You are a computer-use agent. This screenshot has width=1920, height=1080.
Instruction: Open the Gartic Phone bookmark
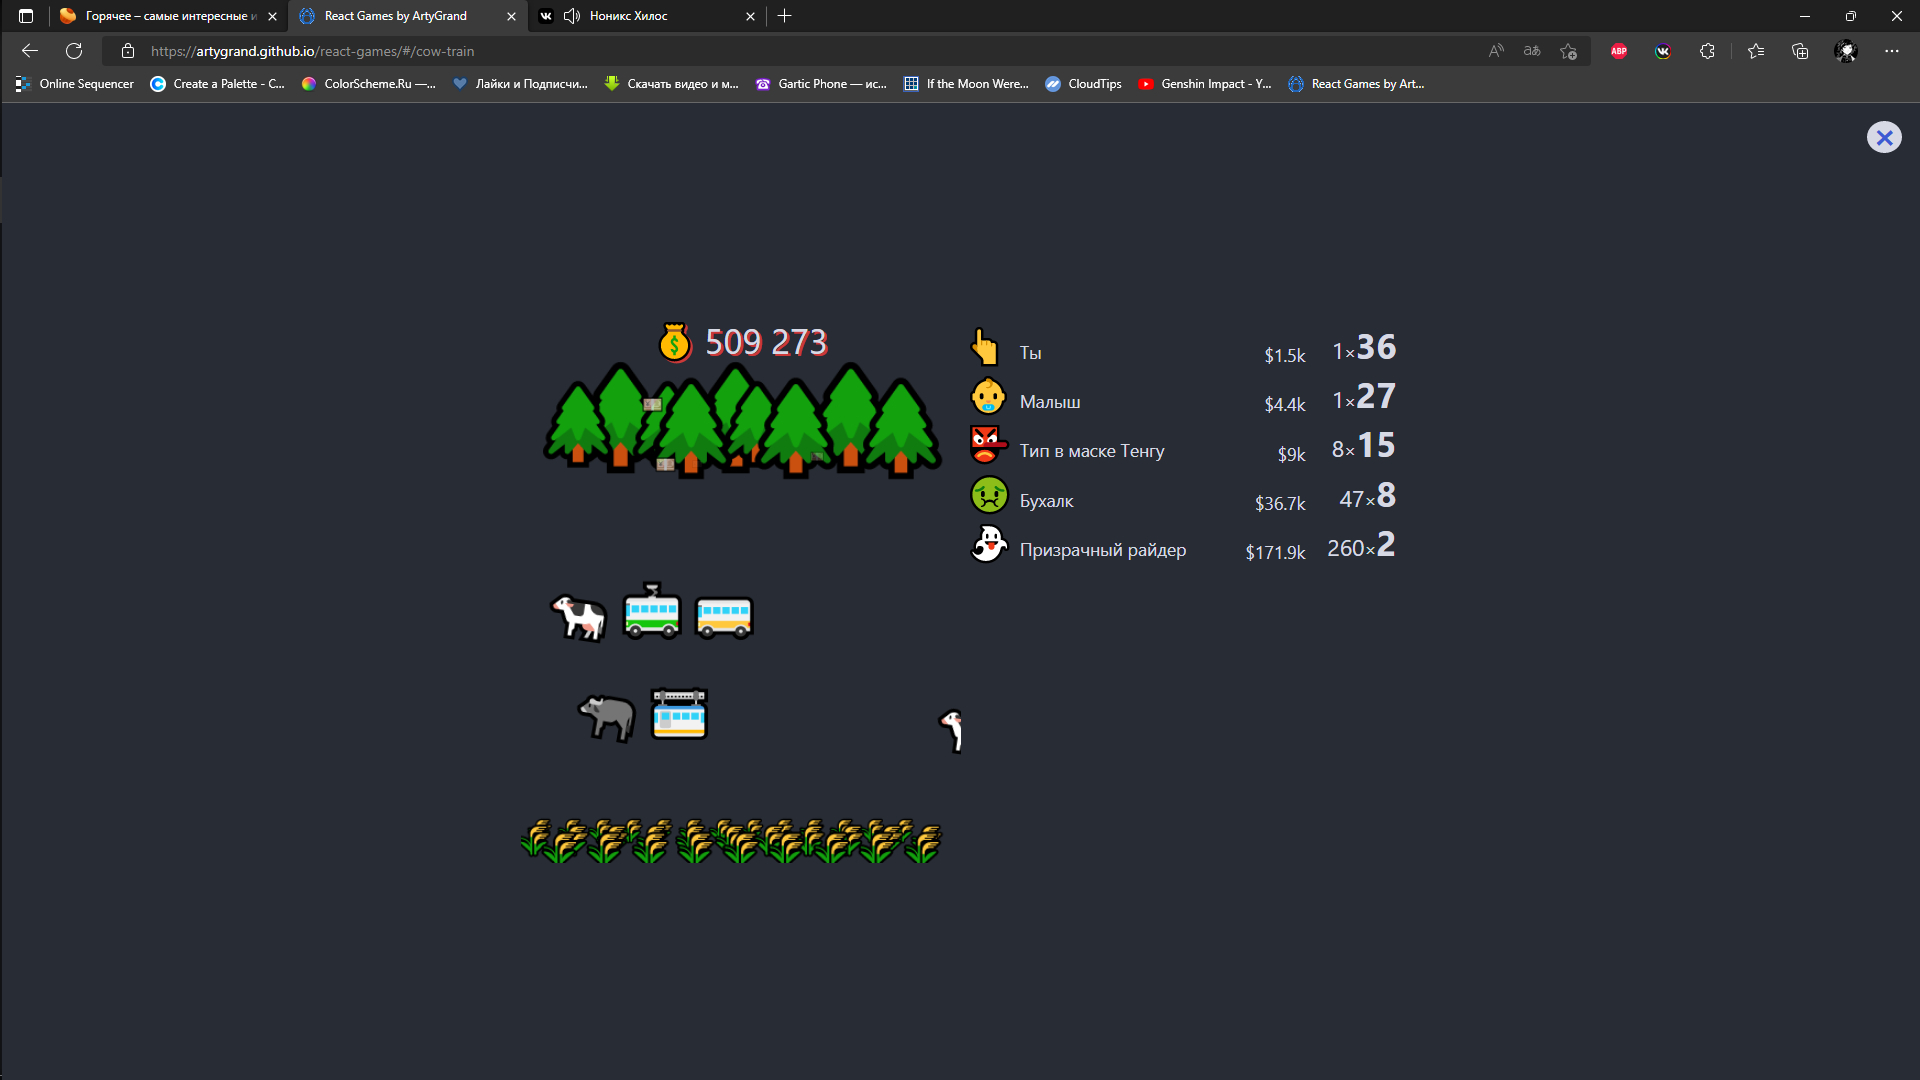(x=821, y=84)
